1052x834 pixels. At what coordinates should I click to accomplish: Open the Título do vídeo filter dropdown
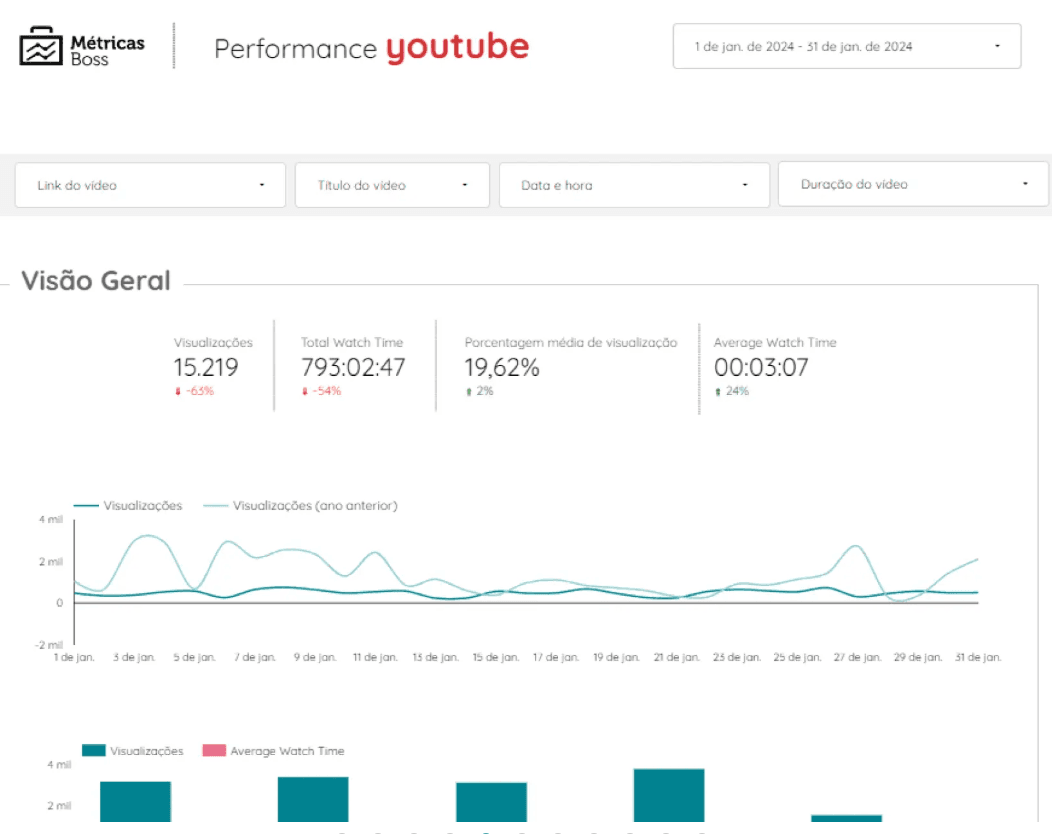(392, 184)
